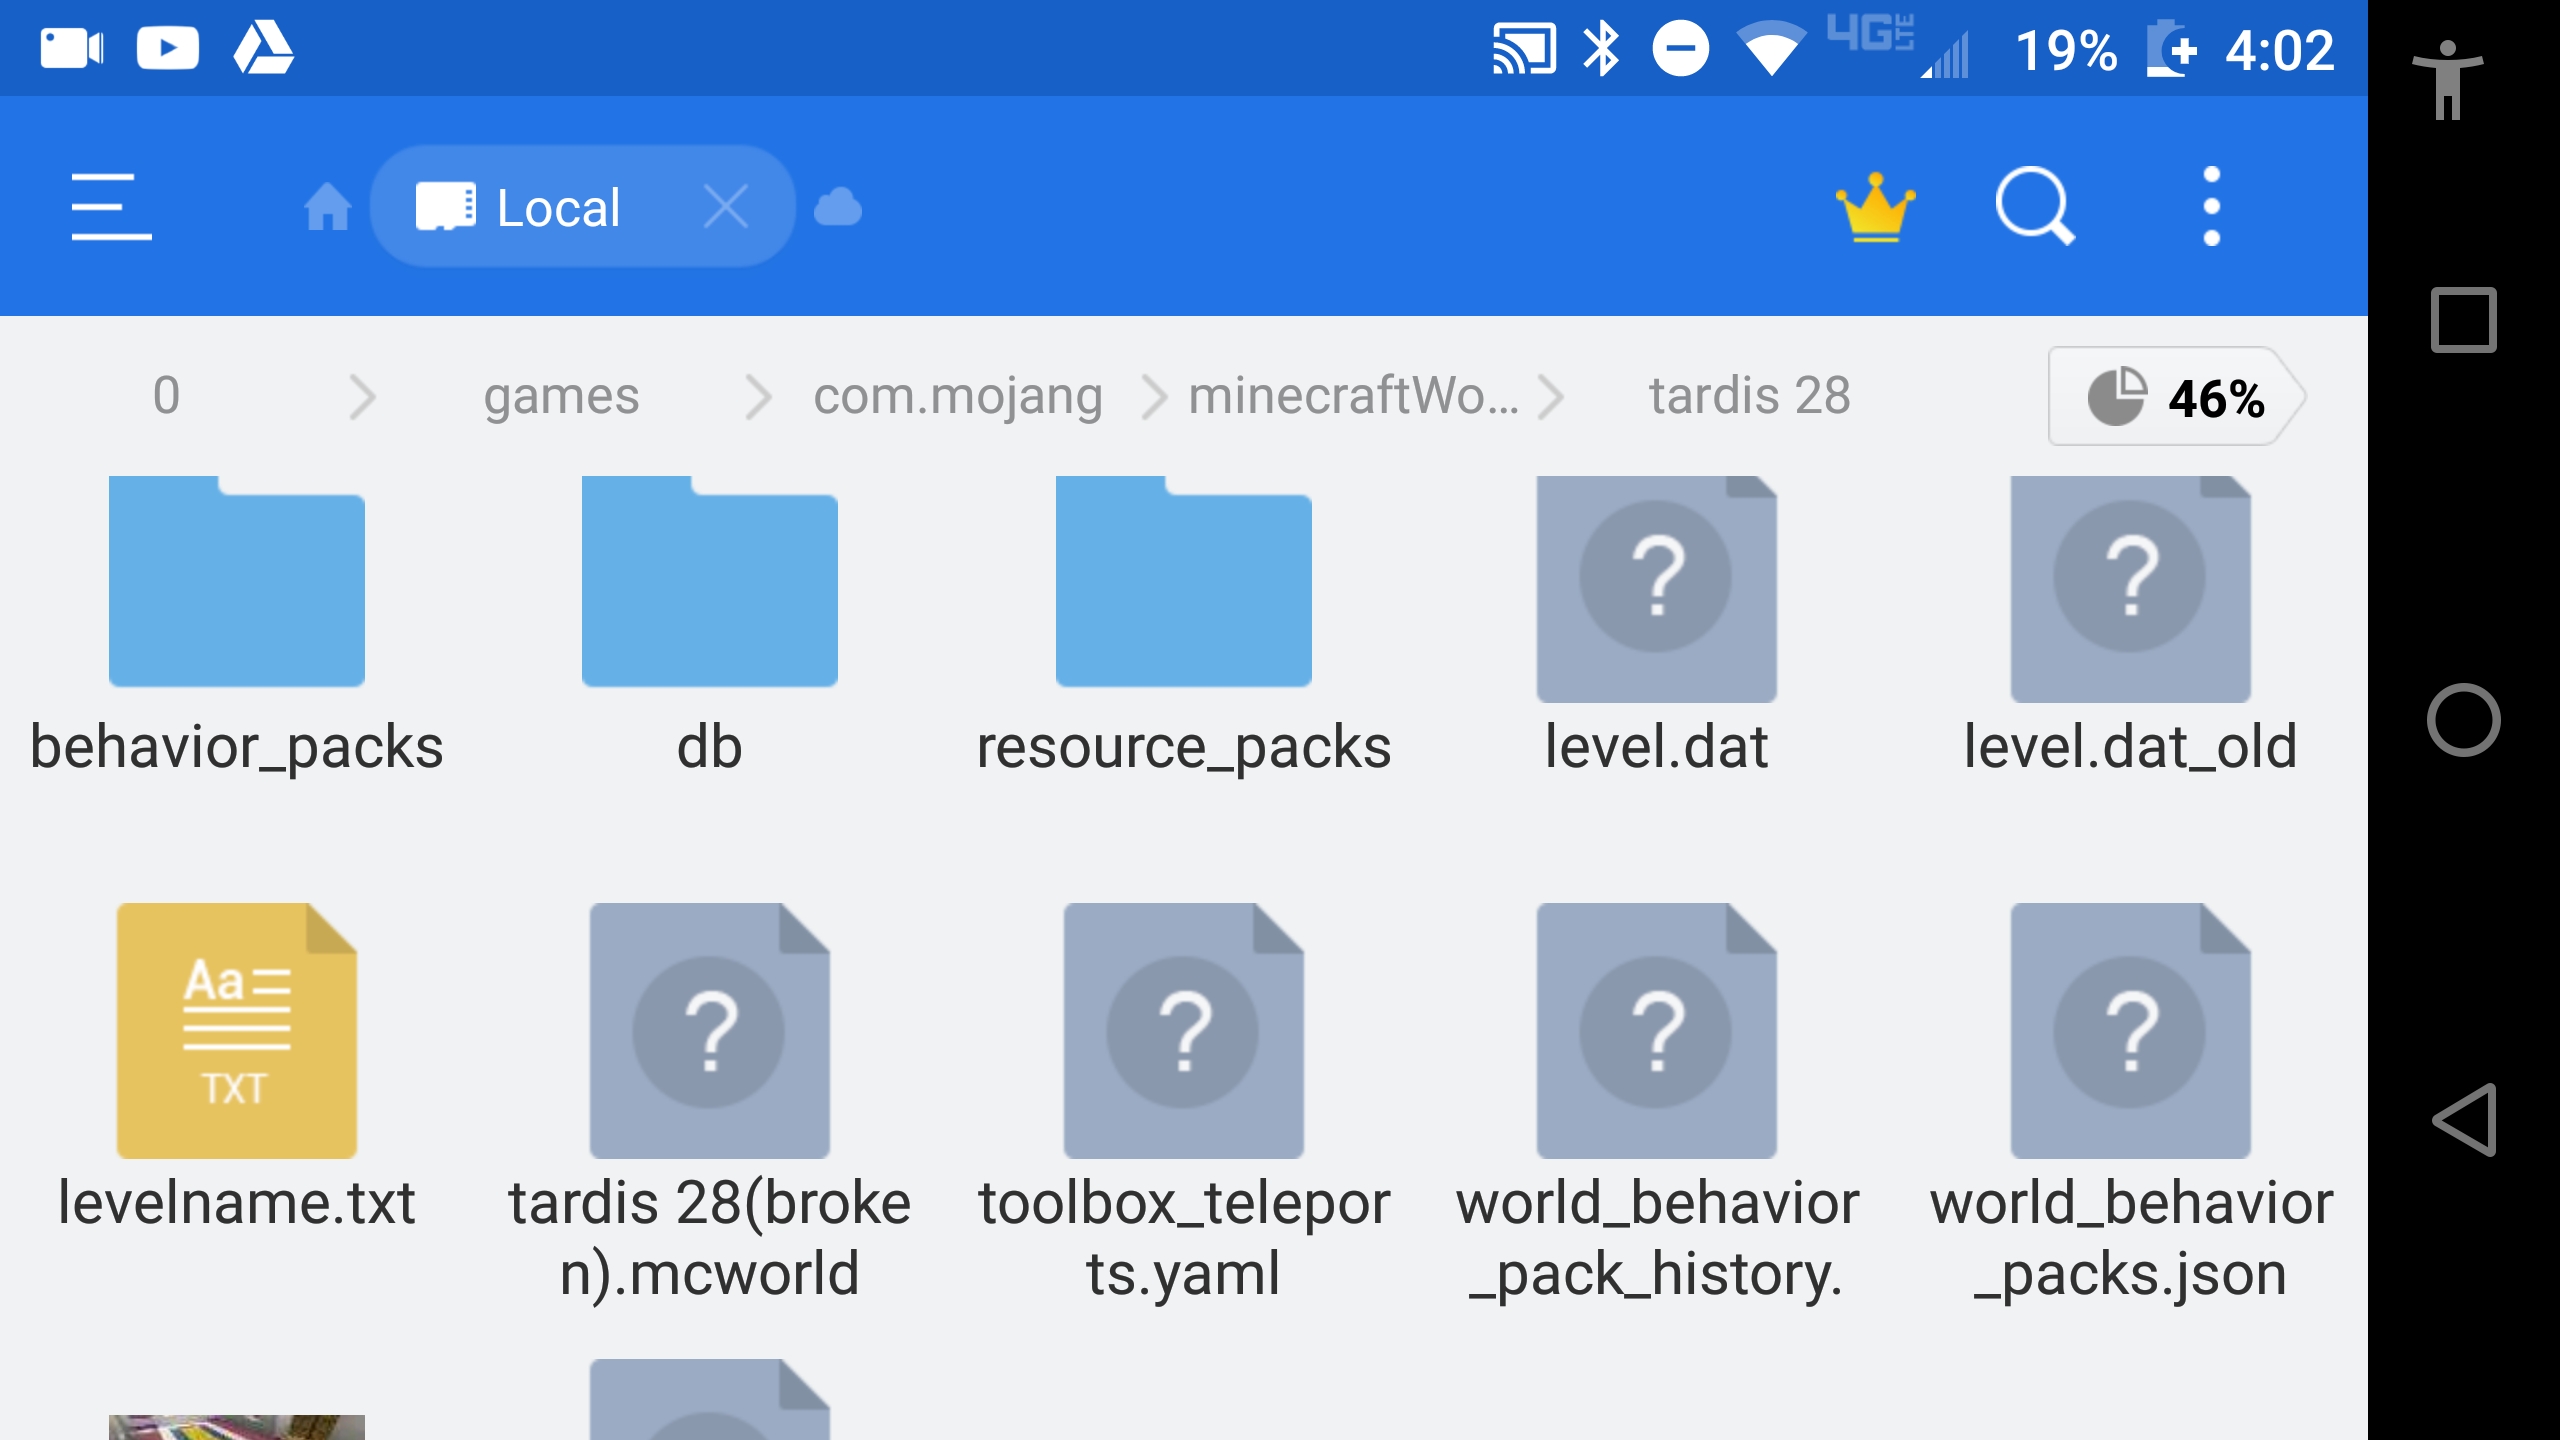Go to com.mojang breadcrumb folder
2560x1440 pixels.
[x=957, y=396]
